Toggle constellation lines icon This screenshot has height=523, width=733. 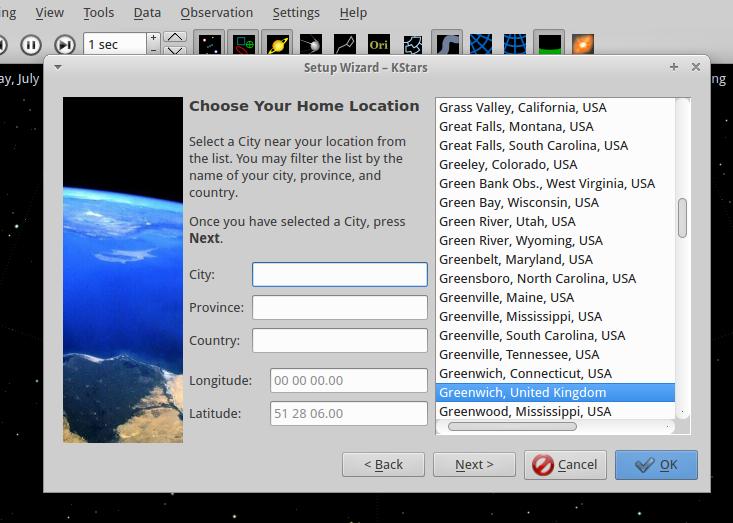[344, 44]
